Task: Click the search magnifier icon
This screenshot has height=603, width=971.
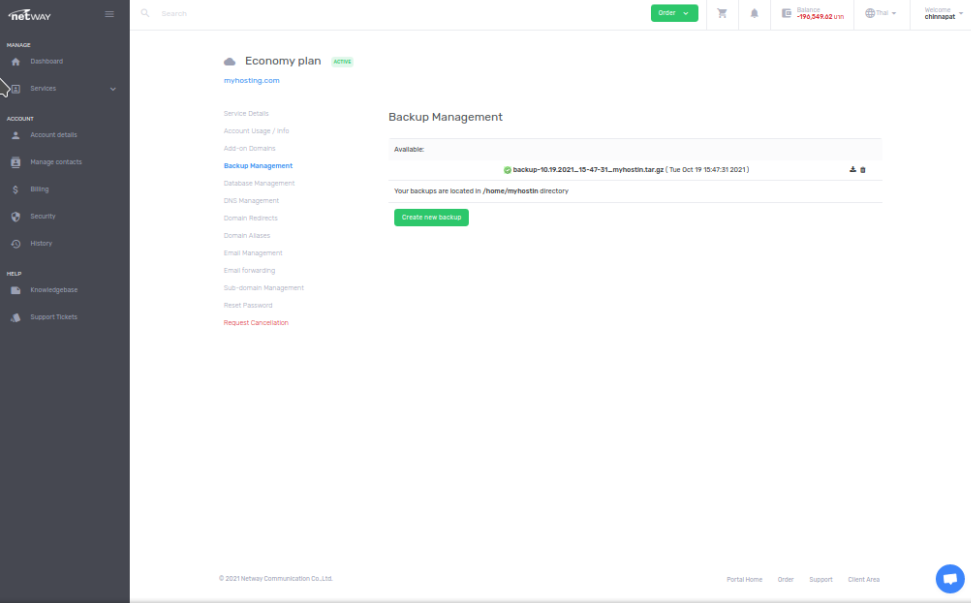Action: [145, 13]
